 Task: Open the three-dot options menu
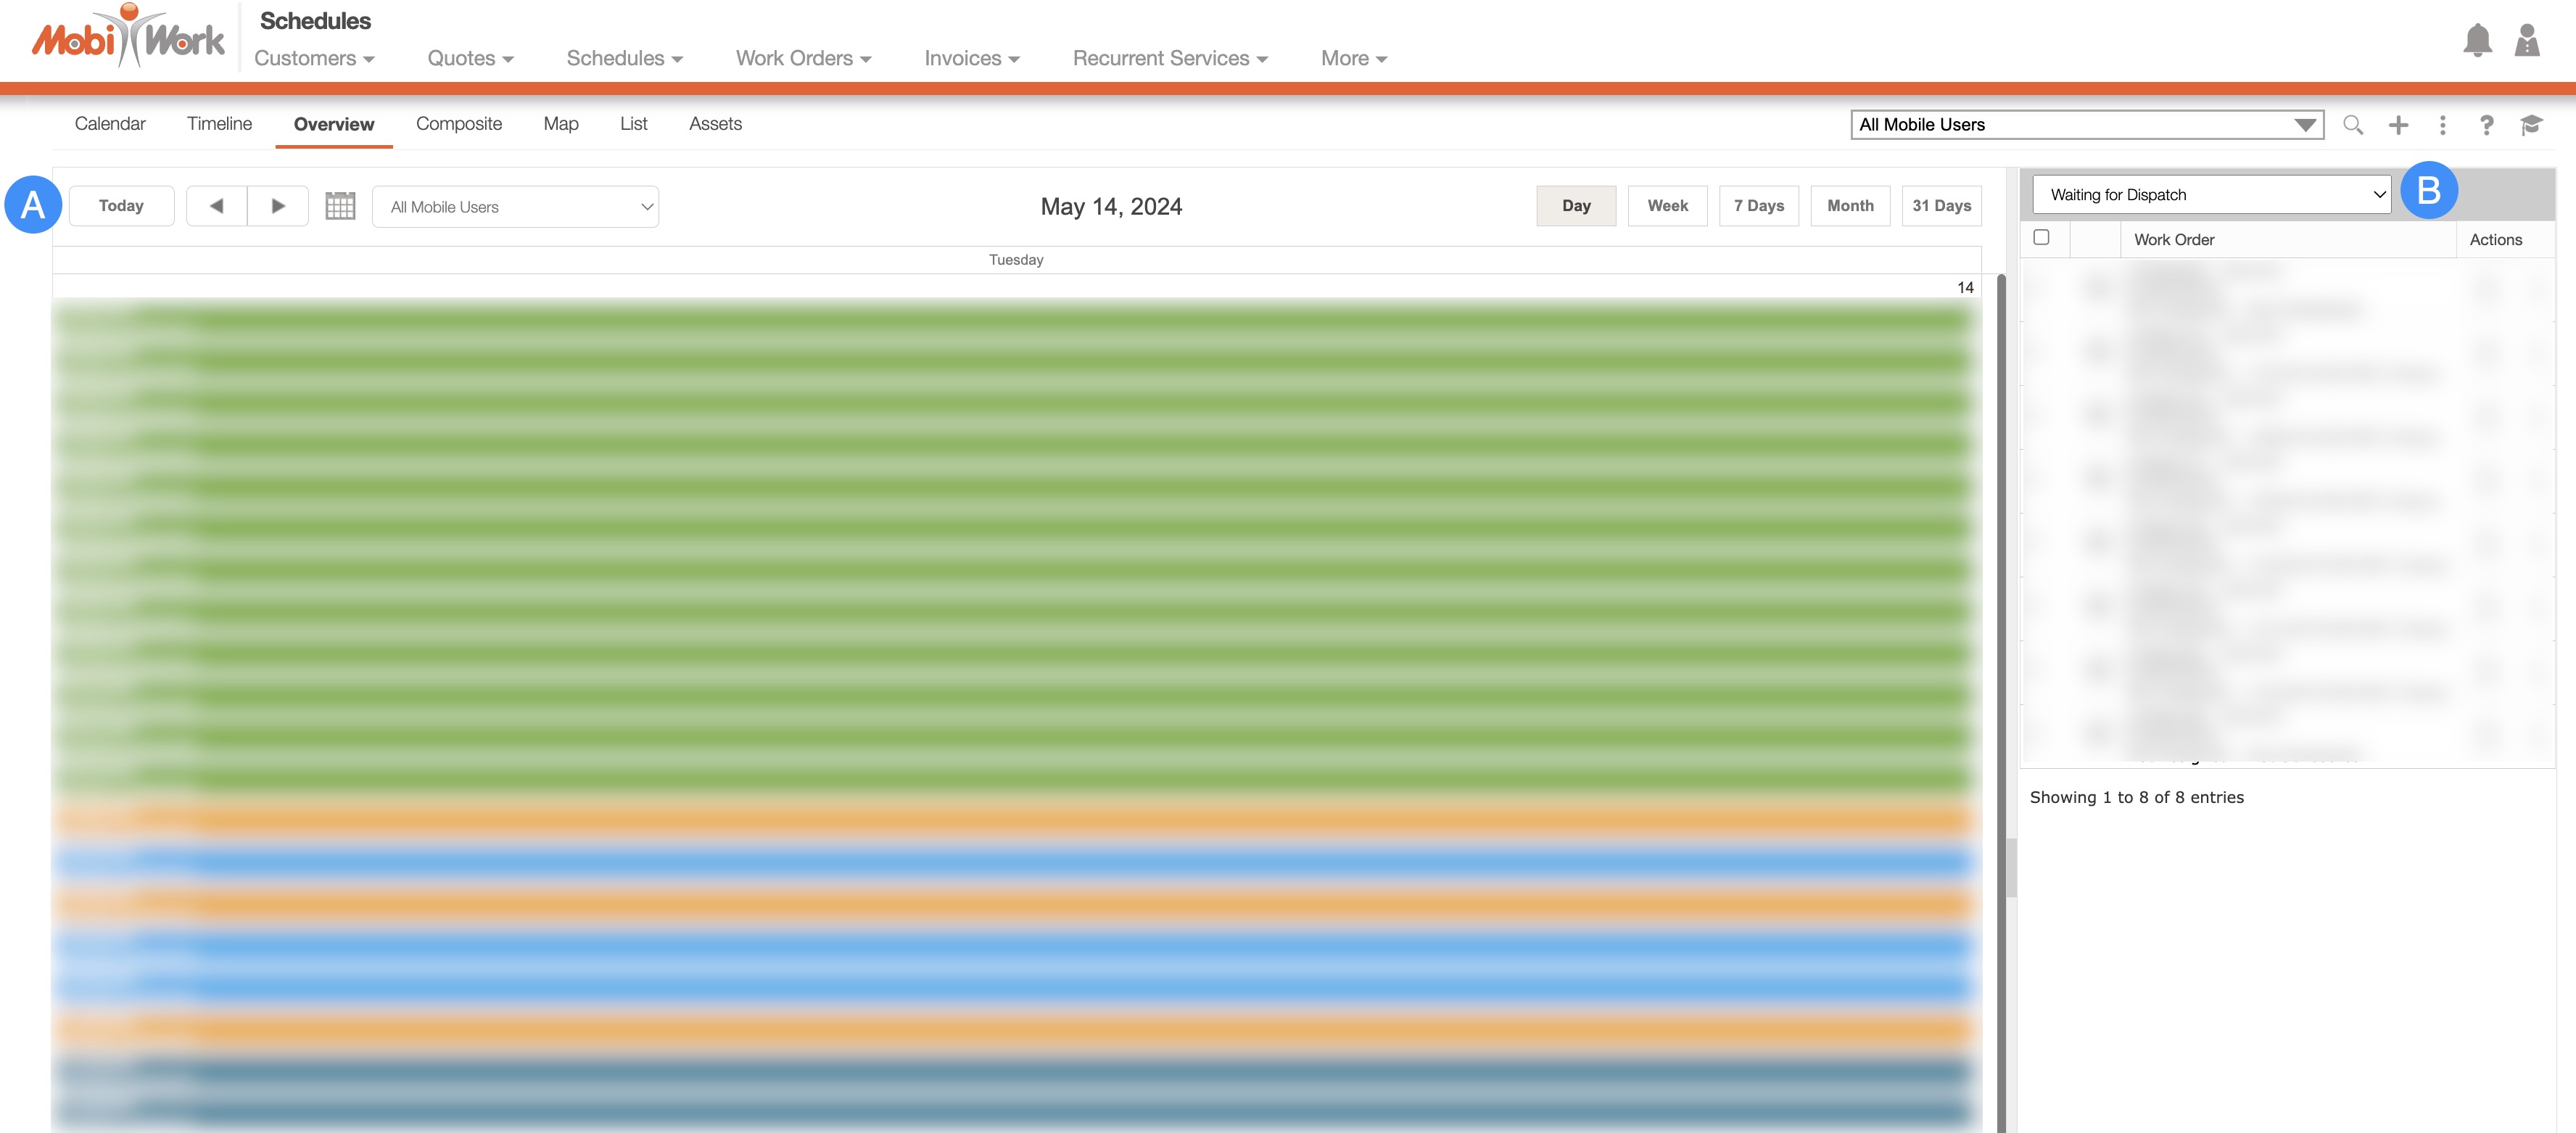[2442, 125]
